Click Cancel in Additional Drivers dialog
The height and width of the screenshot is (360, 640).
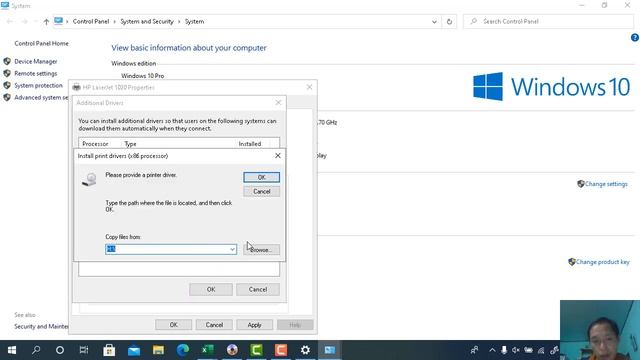[x=258, y=289]
